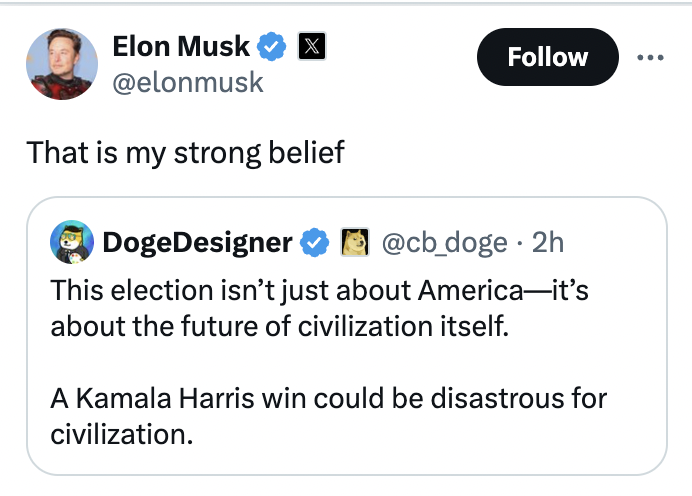Open the @elonmusk handle link
The height and width of the screenshot is (496, 692).
(x=188, y=82)
